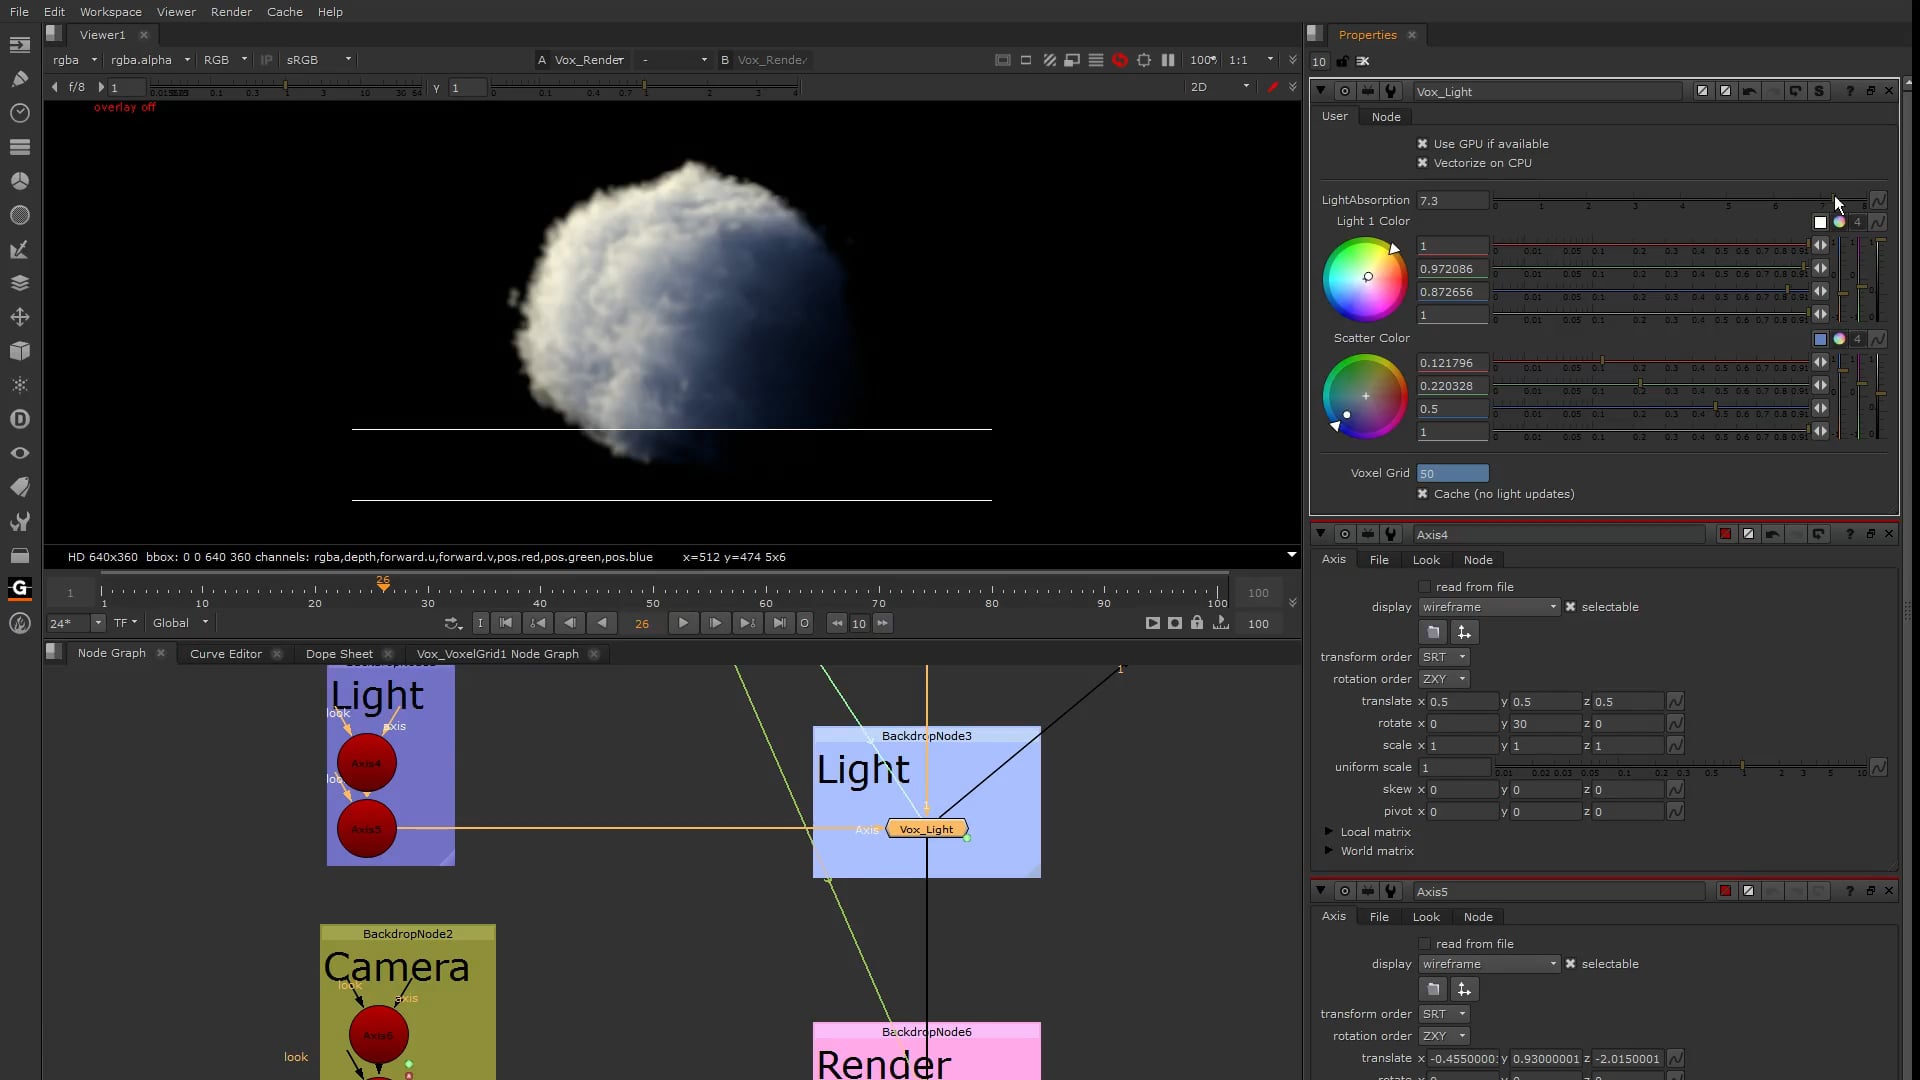Go to first frame button
The image size is (1920, 1080).
coord(506,623)
